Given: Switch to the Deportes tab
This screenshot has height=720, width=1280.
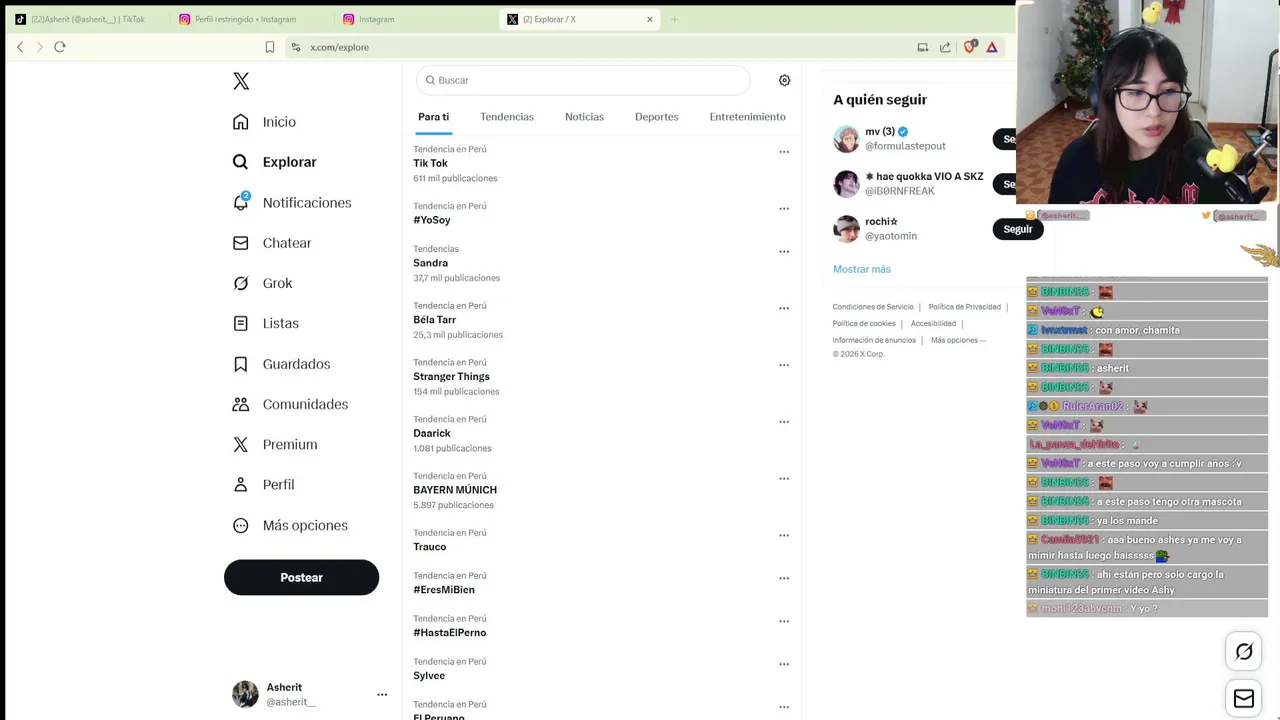Looking at the screenshot, I should click(x=657, y=117).
